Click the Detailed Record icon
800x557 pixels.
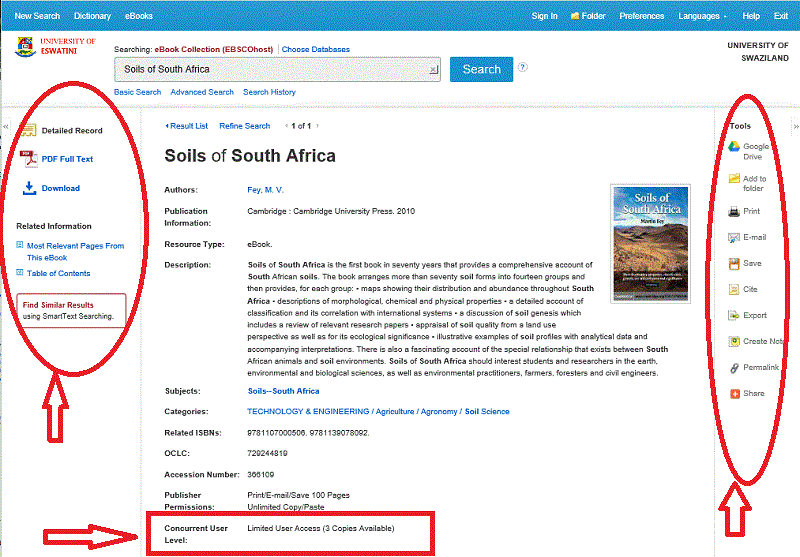[29, 131]
